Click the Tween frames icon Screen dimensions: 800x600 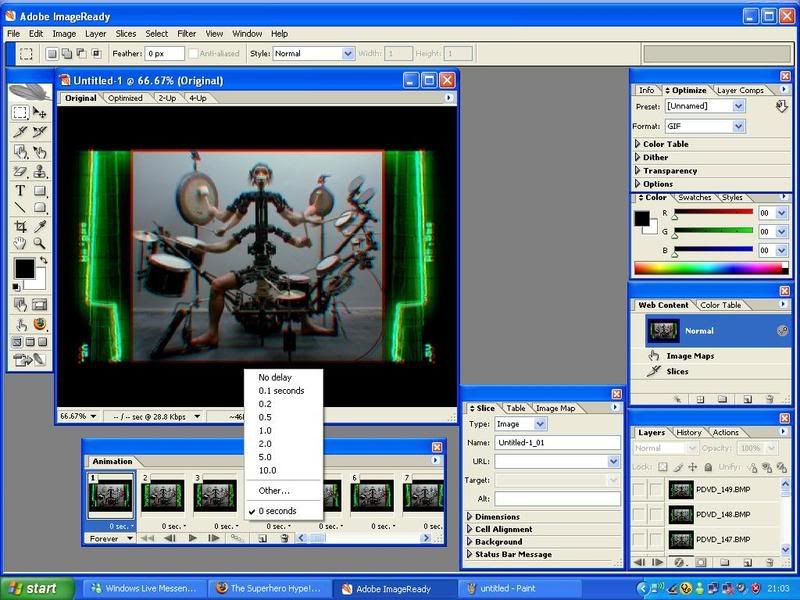237,538
